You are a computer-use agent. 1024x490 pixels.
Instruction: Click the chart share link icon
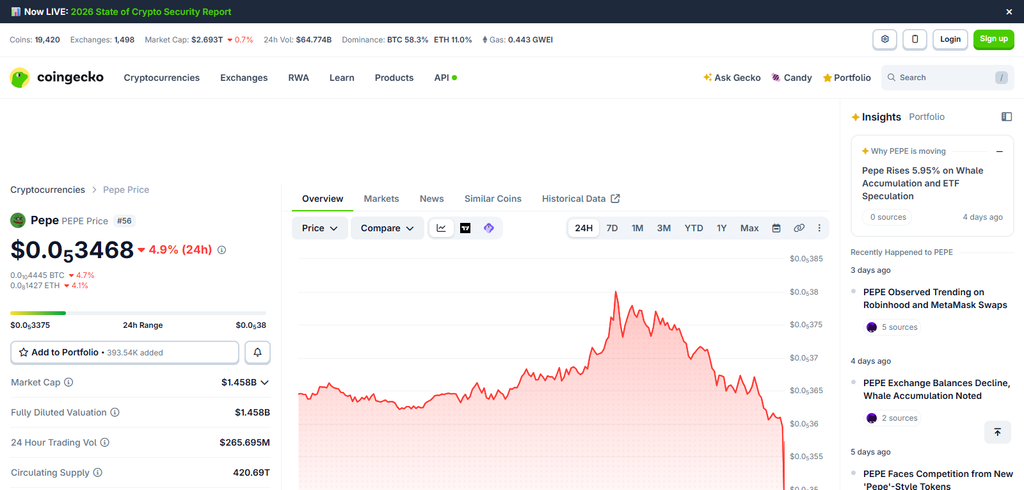[799, 228]
